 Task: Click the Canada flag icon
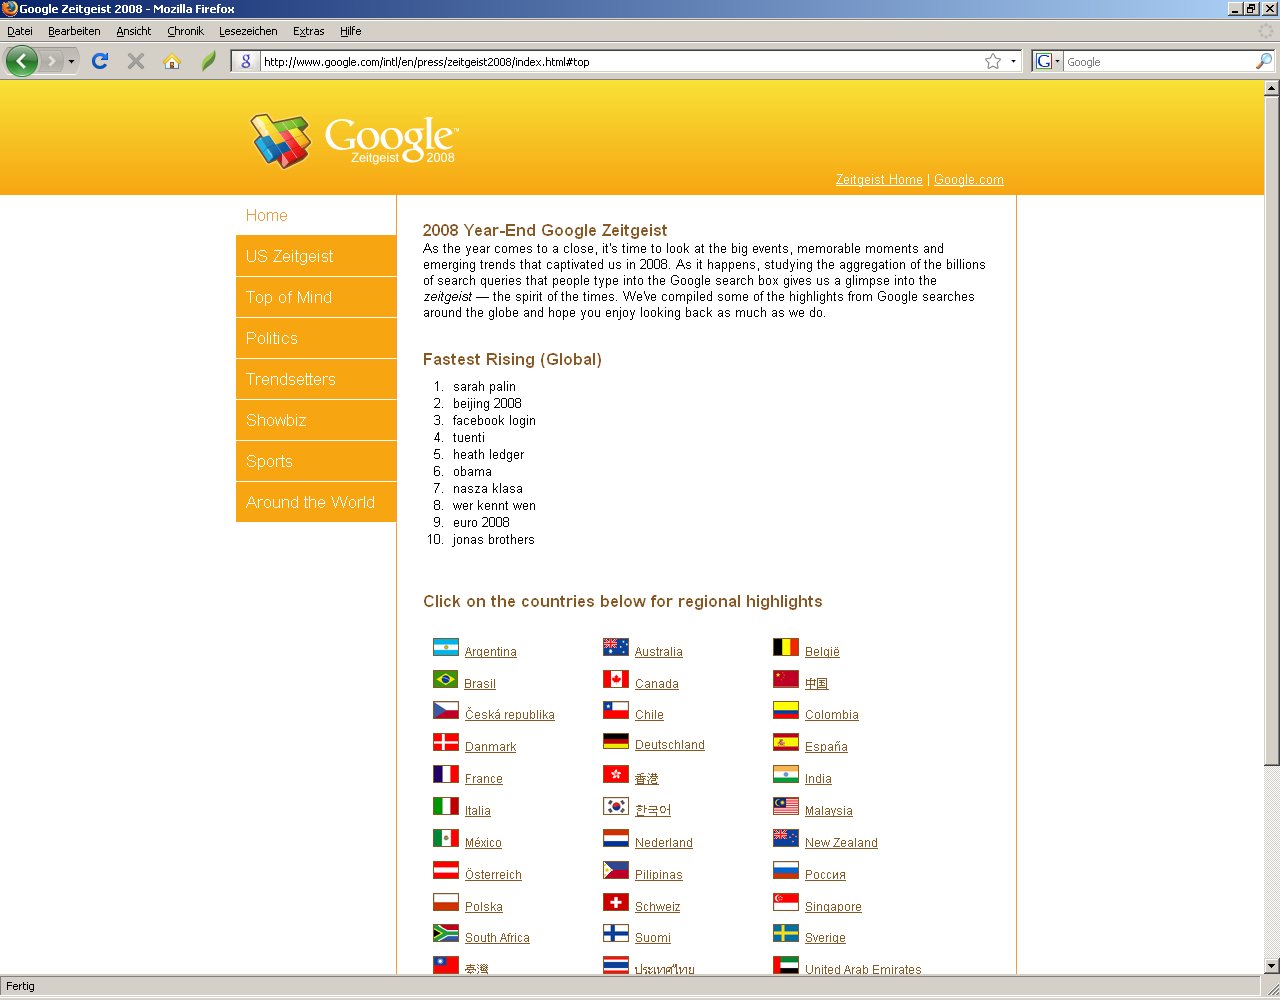point(616,680)
